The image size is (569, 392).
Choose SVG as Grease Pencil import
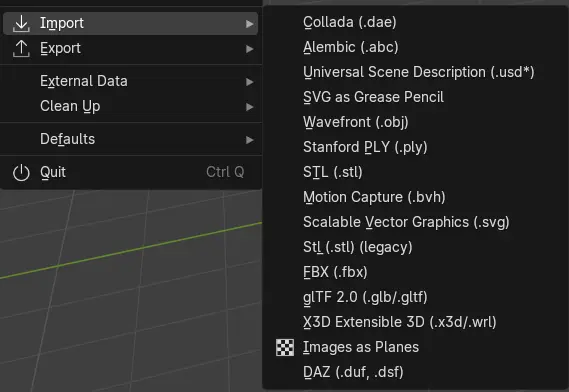(x=416, y=97)
